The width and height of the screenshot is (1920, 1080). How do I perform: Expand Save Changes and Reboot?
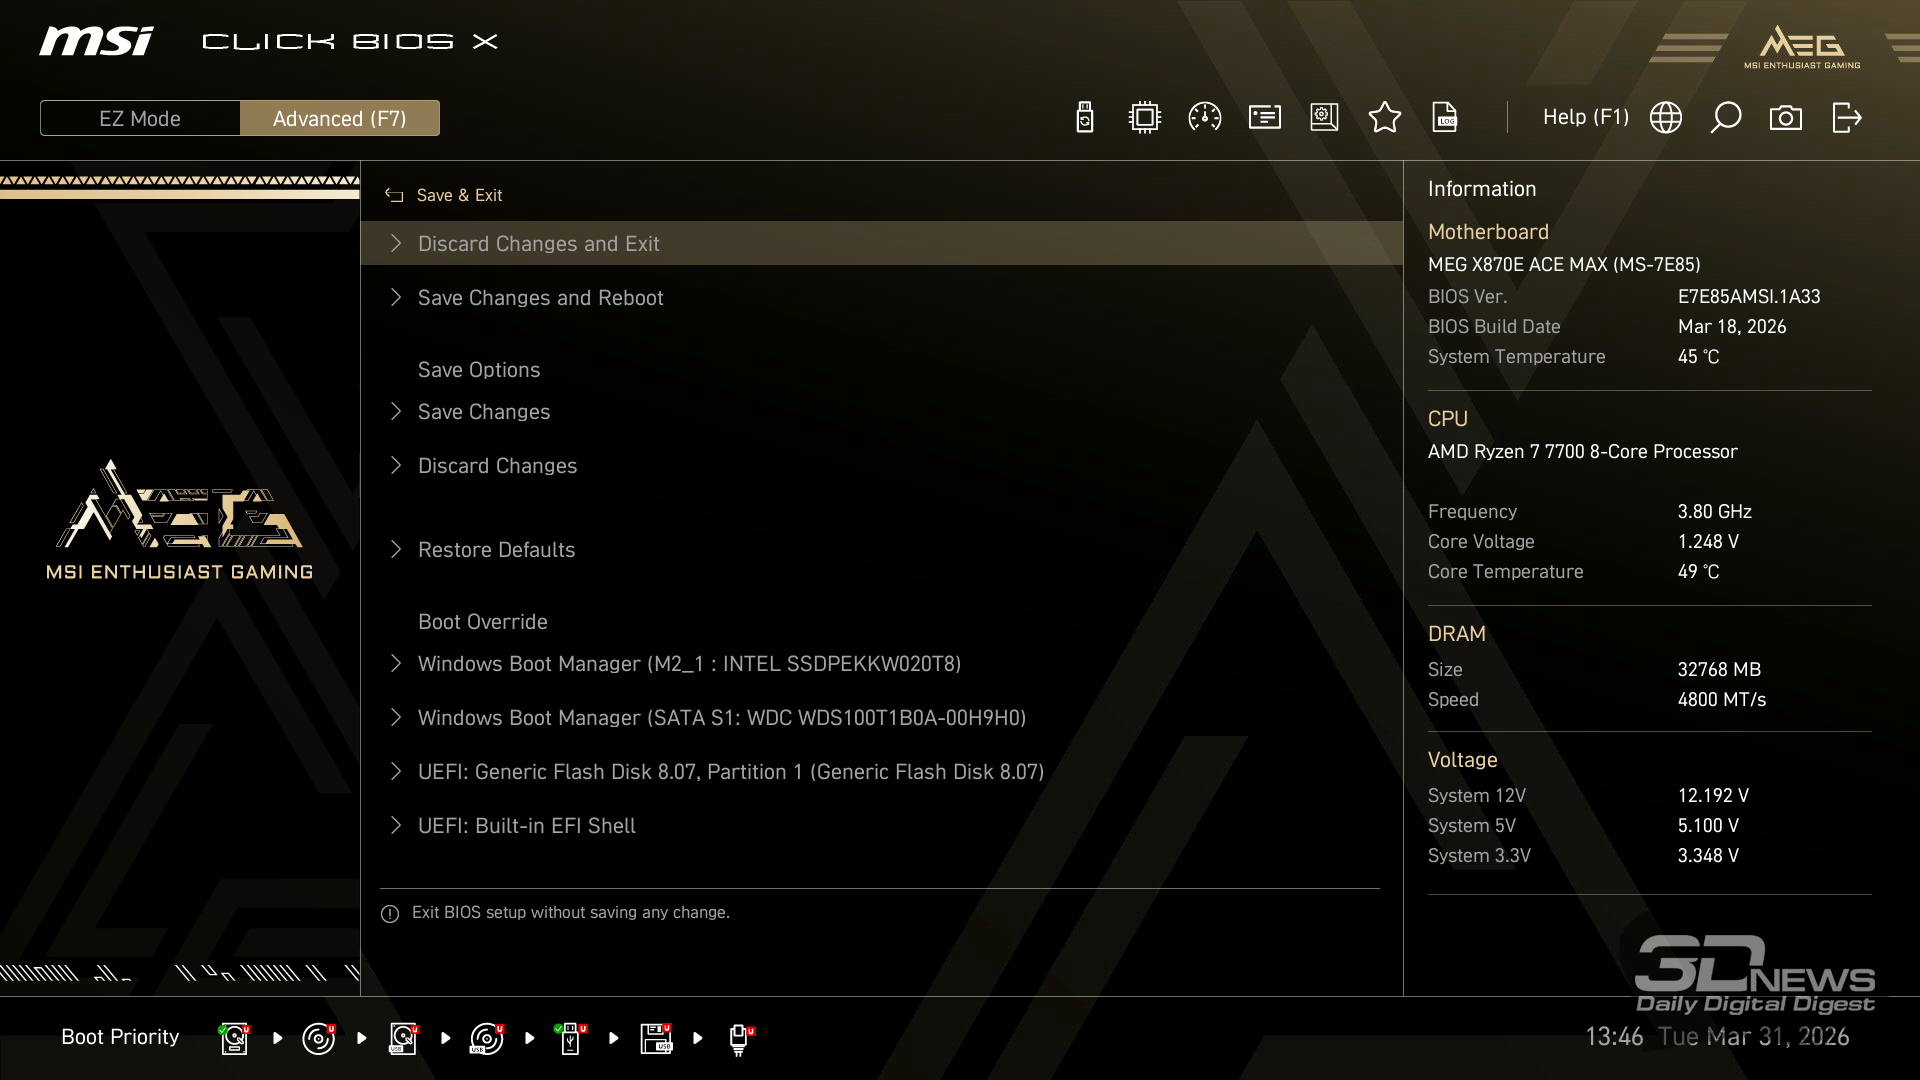point(540,298)
